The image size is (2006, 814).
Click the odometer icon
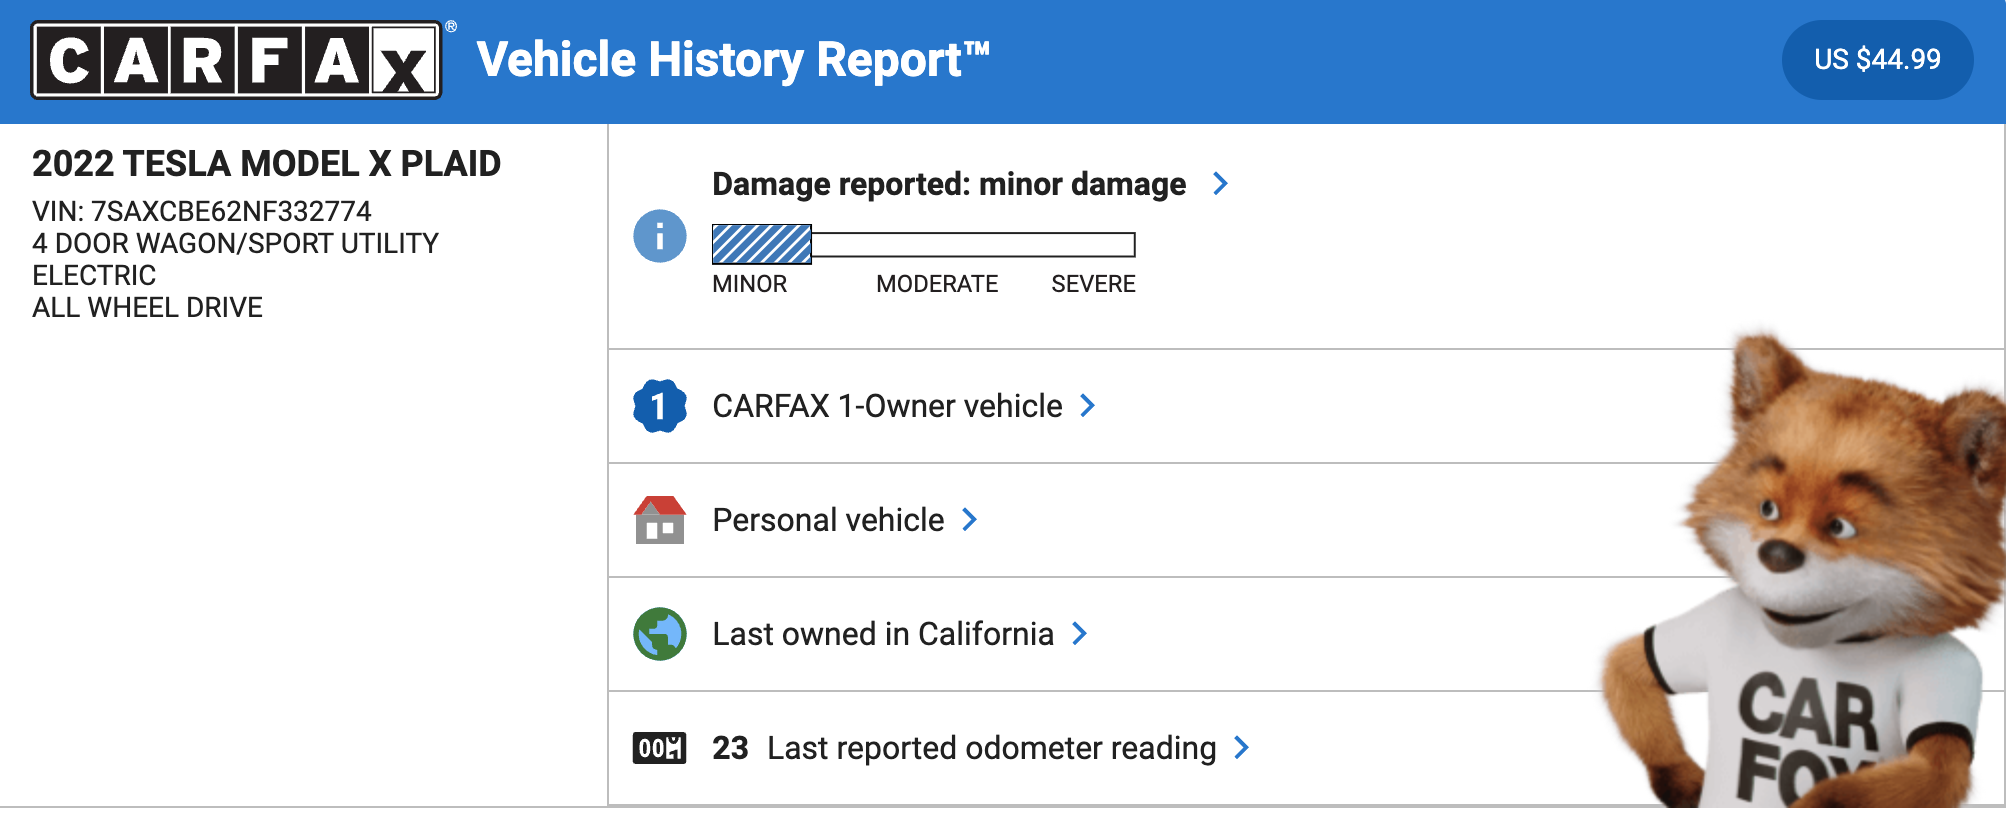(x=660, y=748)
